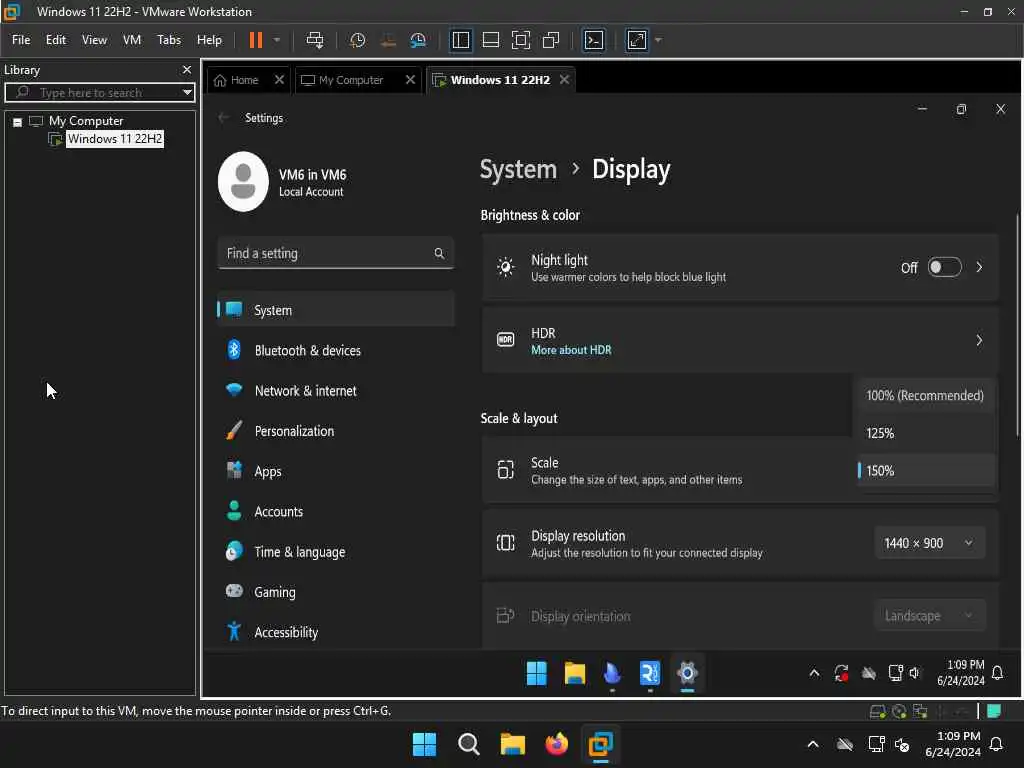Open the Tabs menu
The image size is (1024, 768).
(169, 40)
